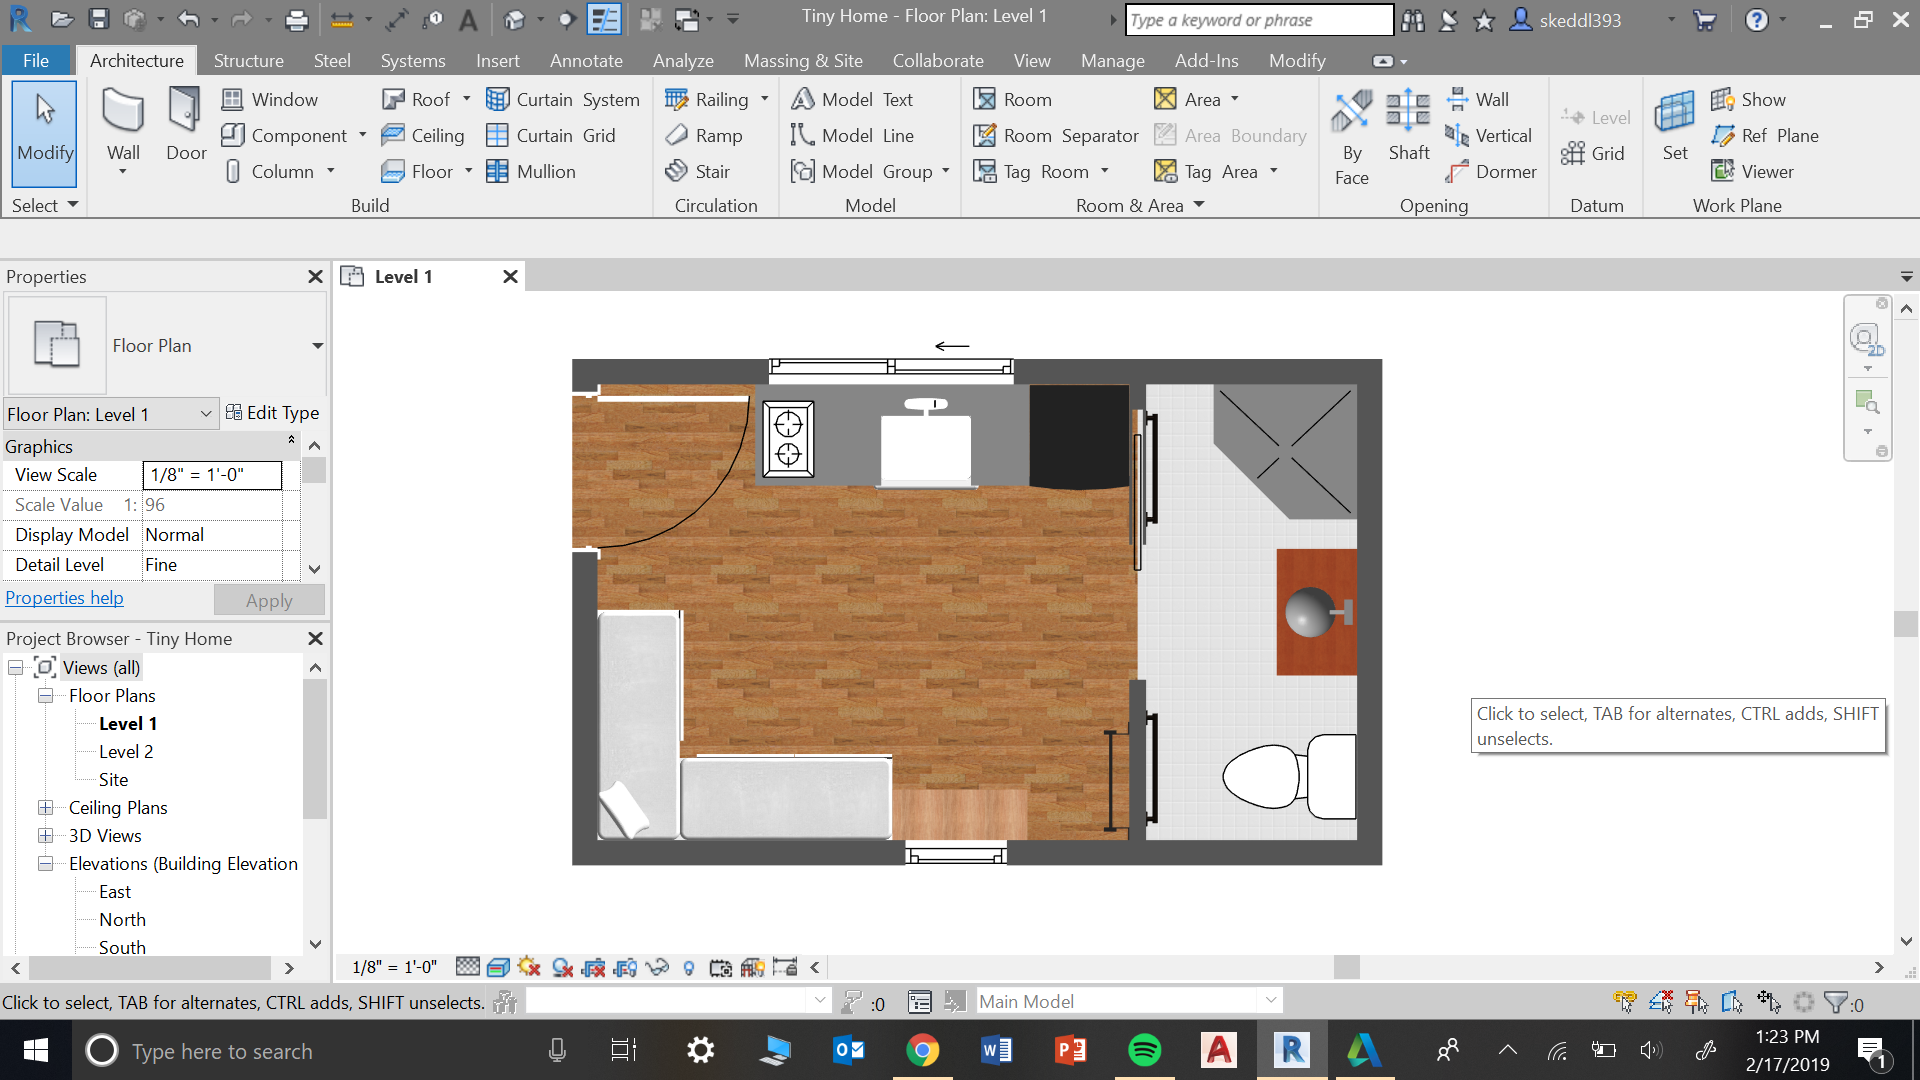Open the Roof tool dropdown arrow
Viewport: 1920px width, 1080px height.
(466, 99)
